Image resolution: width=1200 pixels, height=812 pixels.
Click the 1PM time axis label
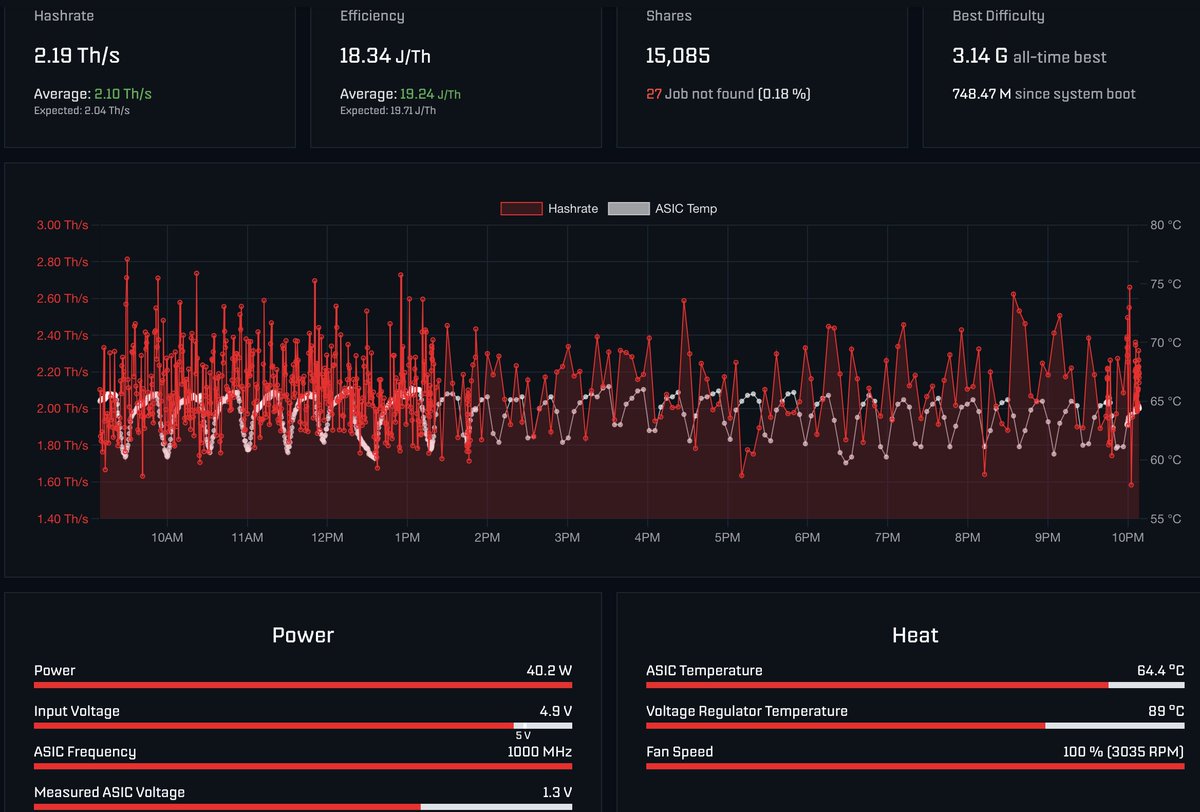pyautogui.click(x=406, y=538)
